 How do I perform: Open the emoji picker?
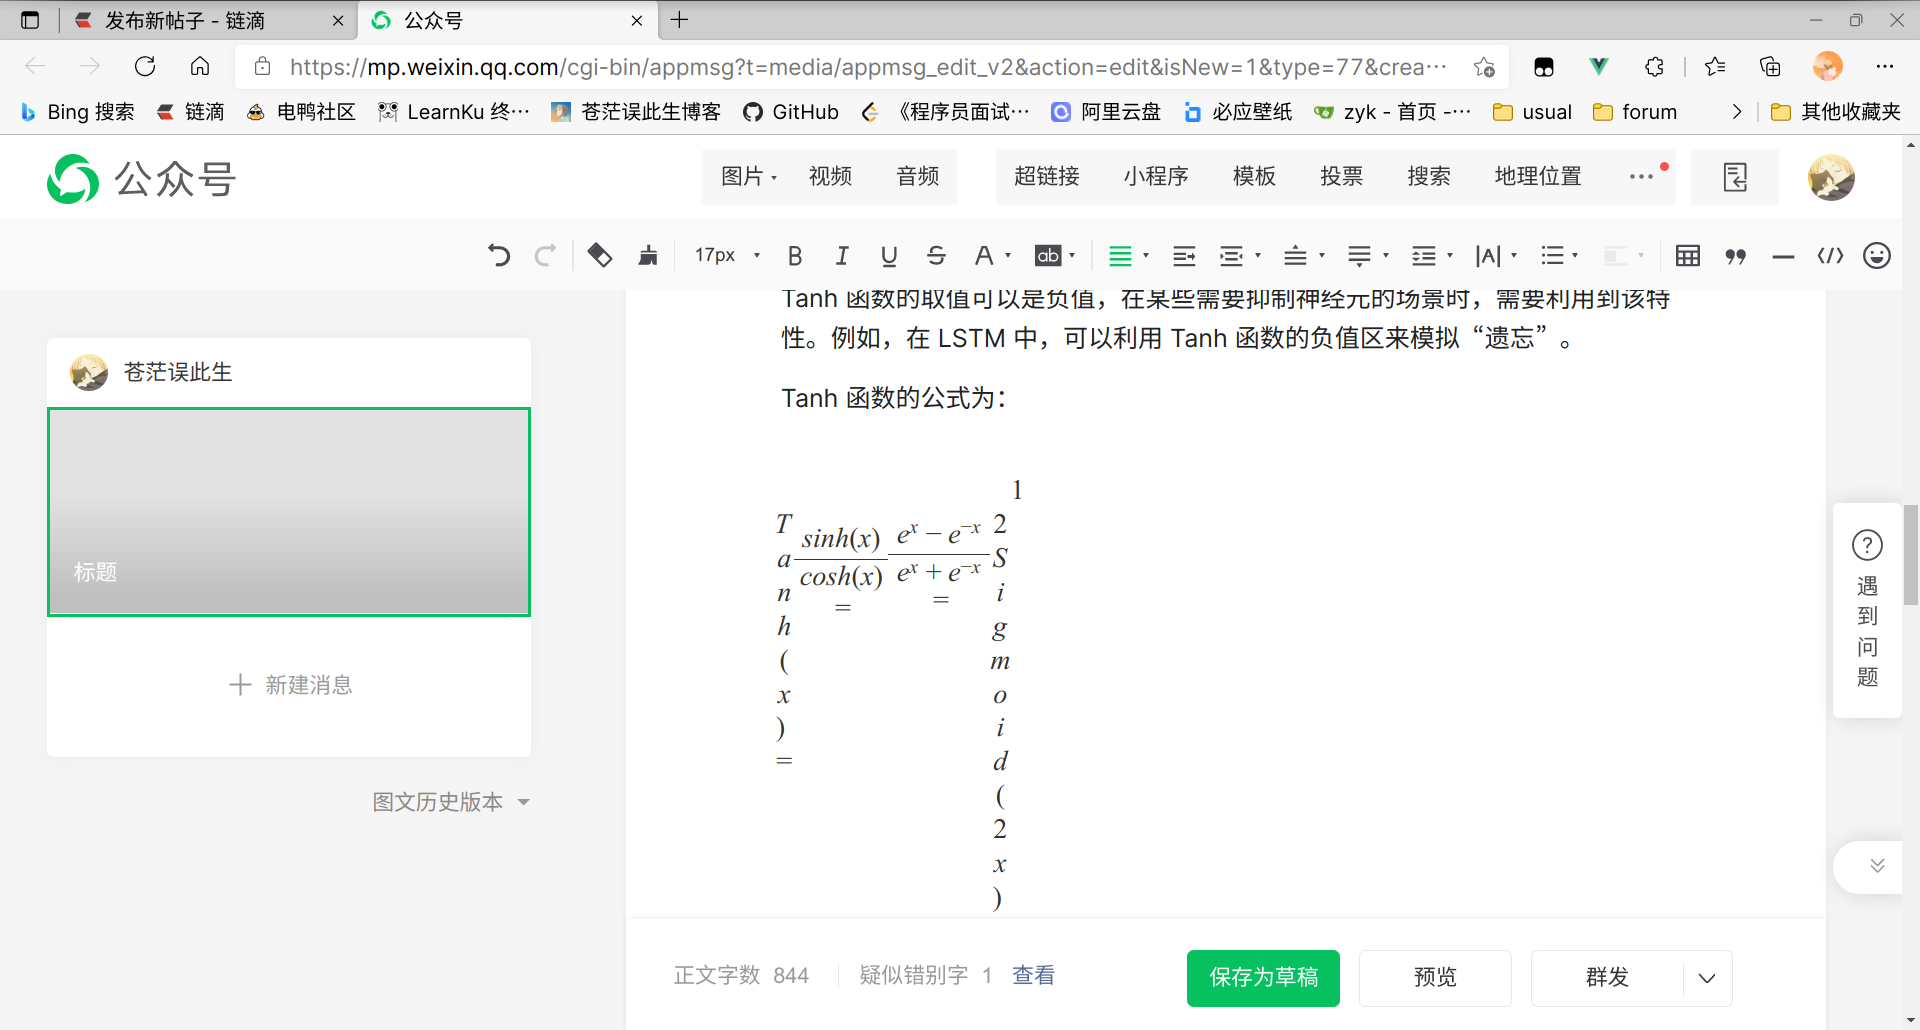point(1877,255)
